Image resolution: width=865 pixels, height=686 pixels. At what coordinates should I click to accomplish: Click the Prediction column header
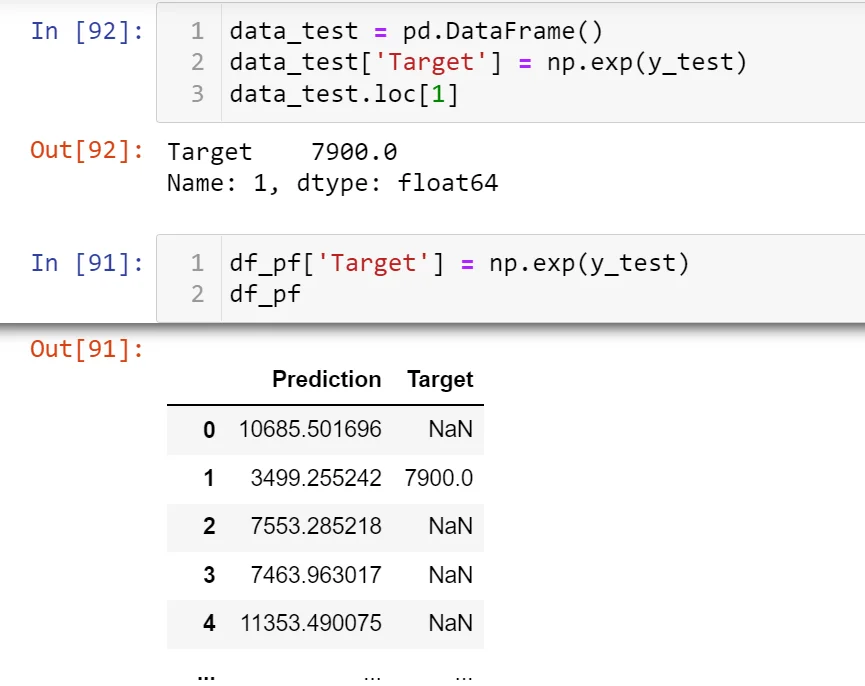[x=326, y=380]
